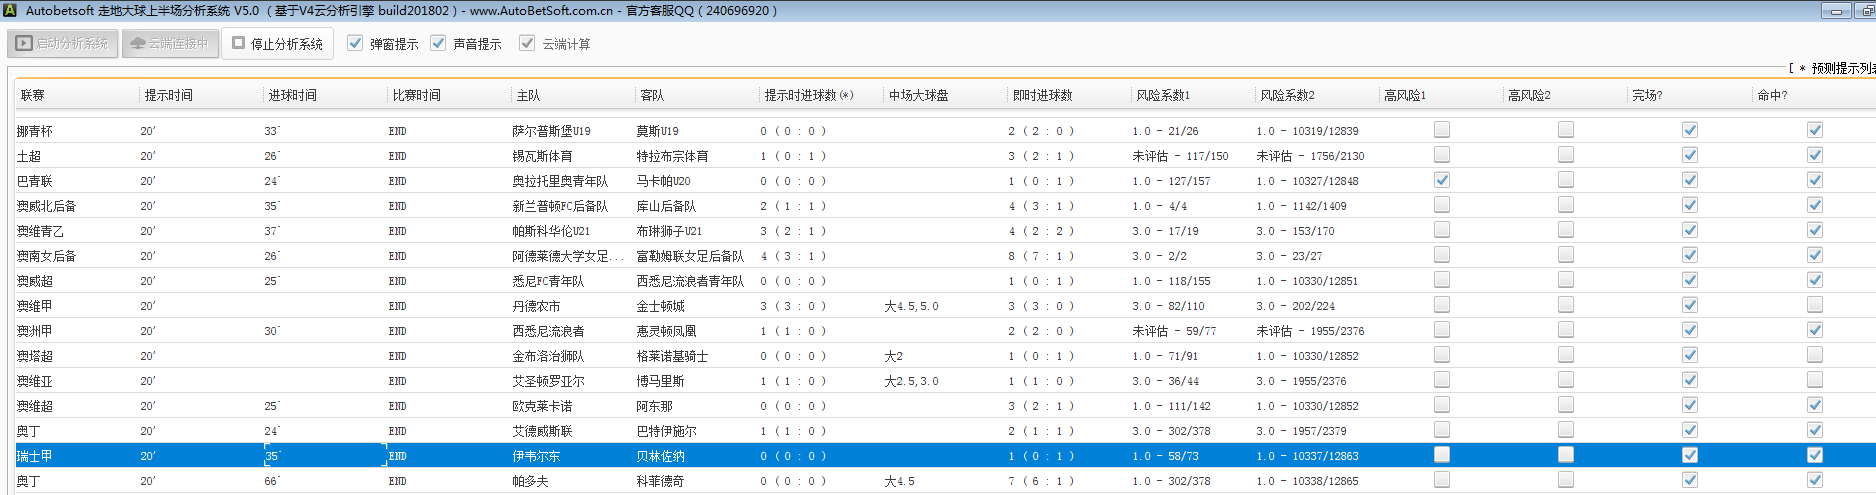Toggle the 声音提示 checkbox
1876x495 pixels.
tap(438, 43)
